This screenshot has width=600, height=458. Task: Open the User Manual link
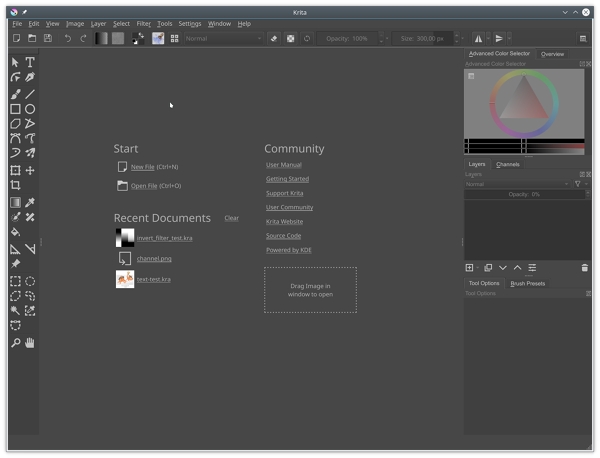point(284,165)
